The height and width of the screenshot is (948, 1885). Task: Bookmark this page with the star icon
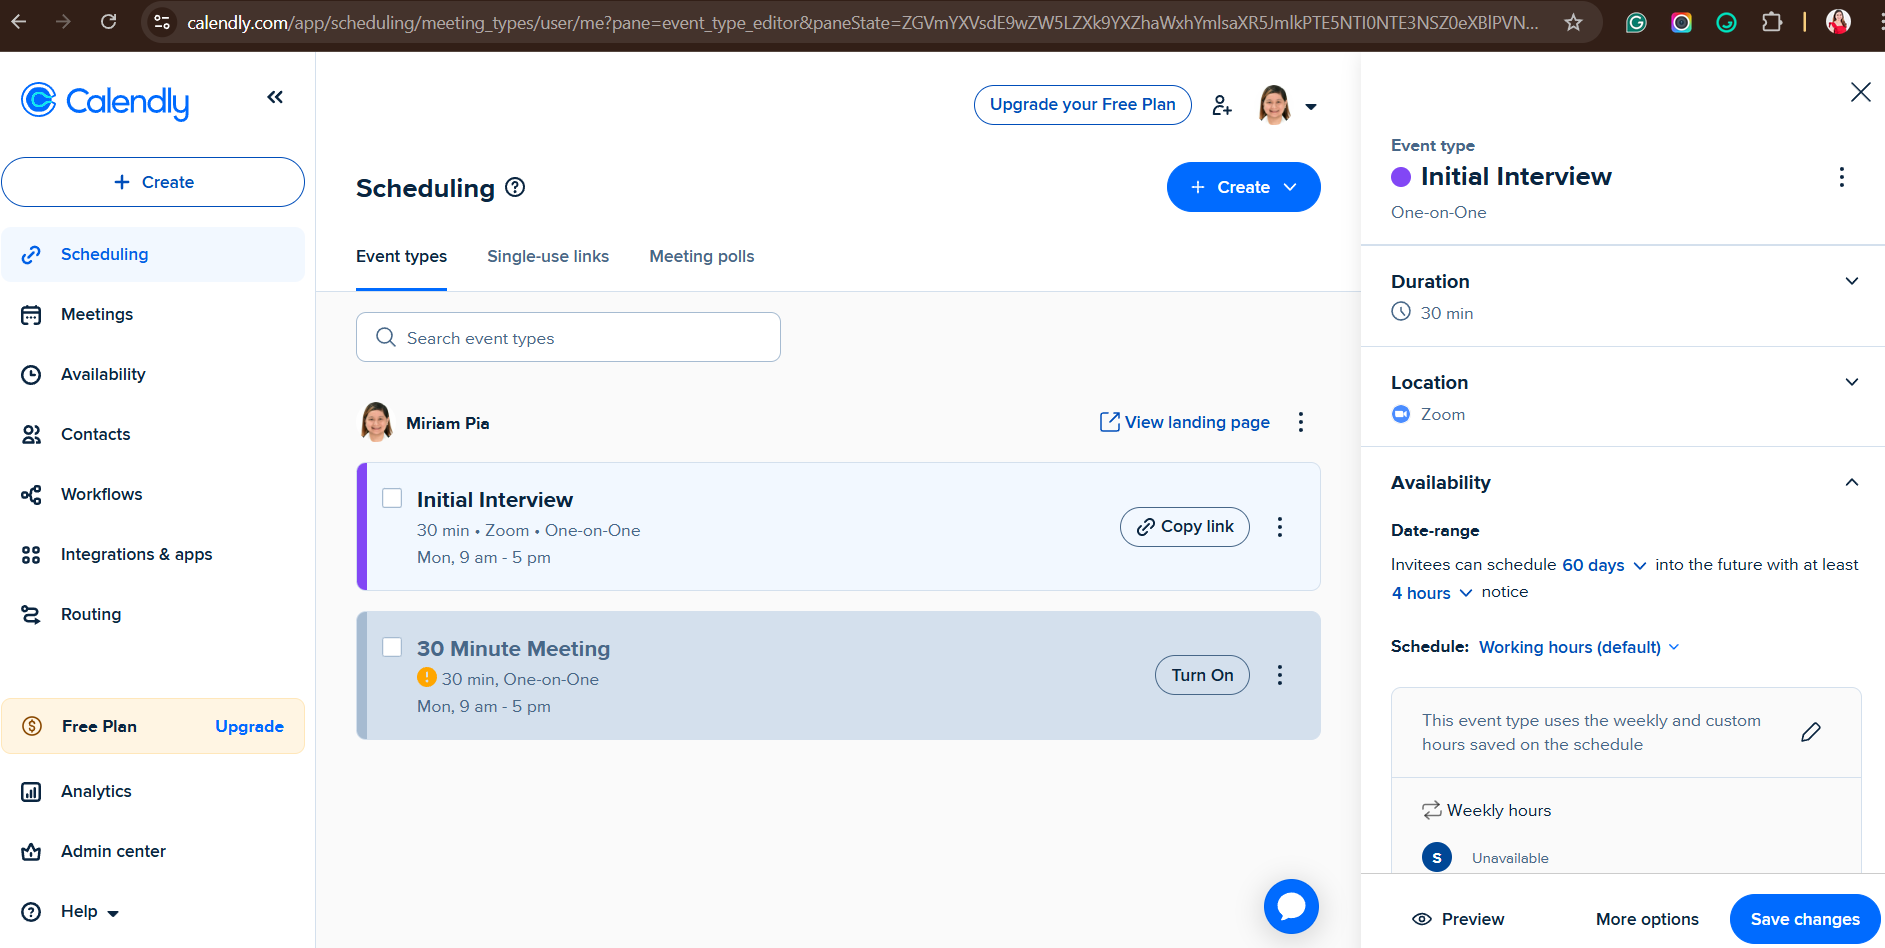click(x=1573, y=22)
